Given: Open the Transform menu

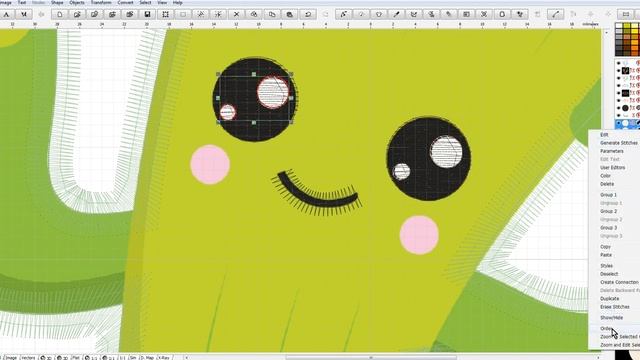Looking at the screenshot, I should tap(101, 2).
